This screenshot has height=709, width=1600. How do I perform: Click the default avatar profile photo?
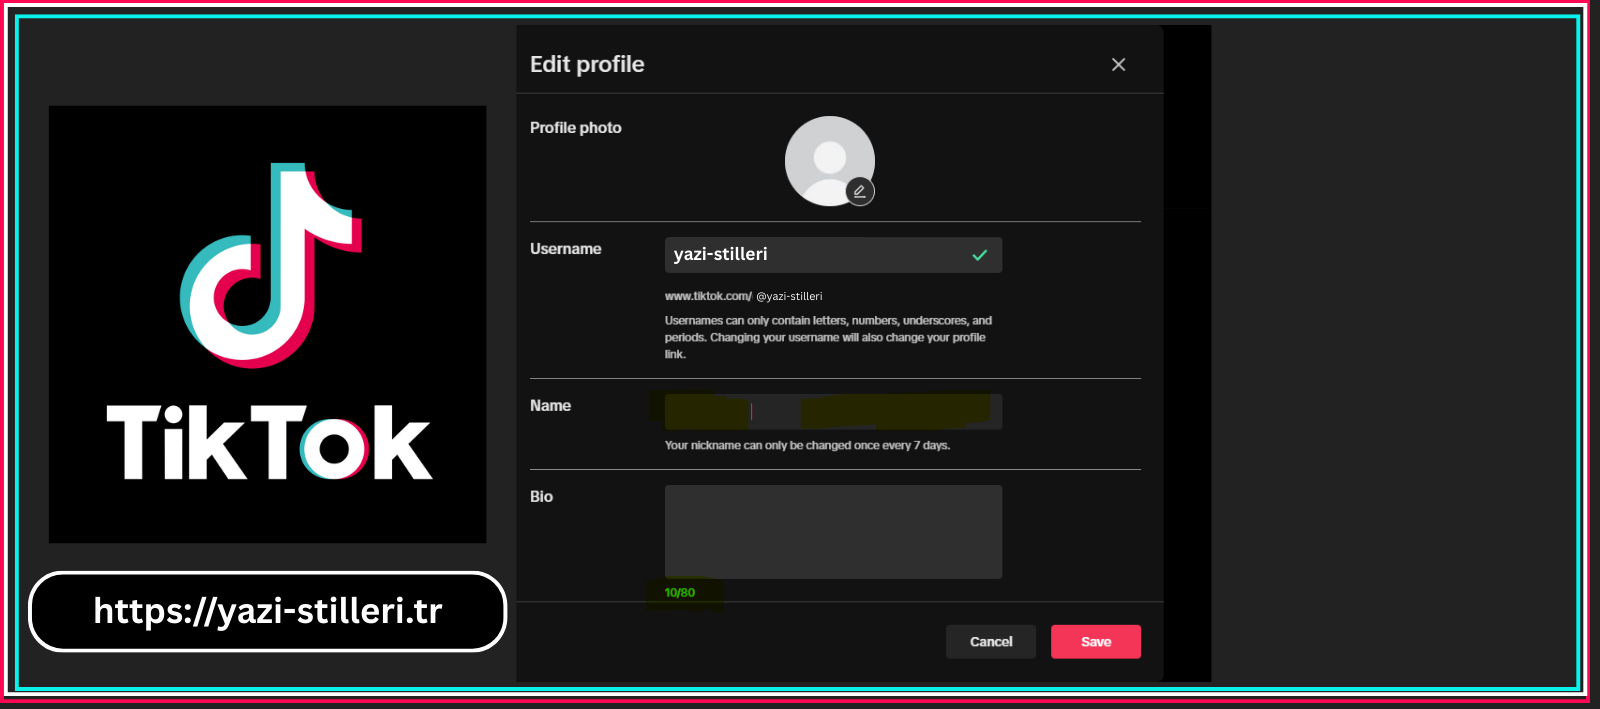(830, 161)
